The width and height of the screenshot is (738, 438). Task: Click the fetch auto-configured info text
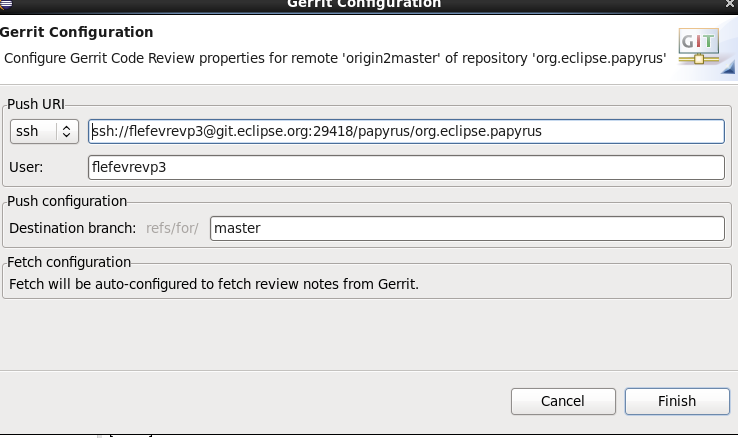tap(214, 284)
